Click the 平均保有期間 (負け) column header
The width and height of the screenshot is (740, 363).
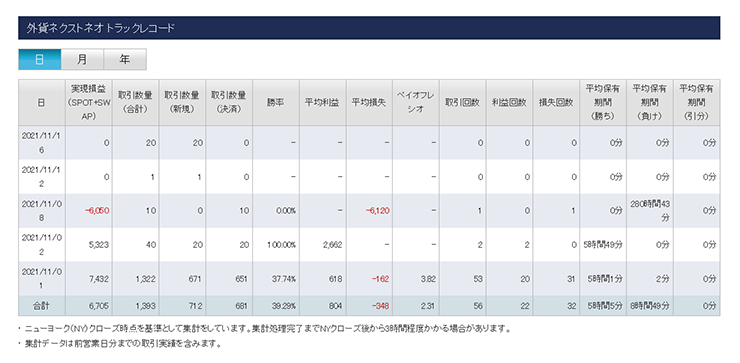pyautogui.click(x=649, y=102)
